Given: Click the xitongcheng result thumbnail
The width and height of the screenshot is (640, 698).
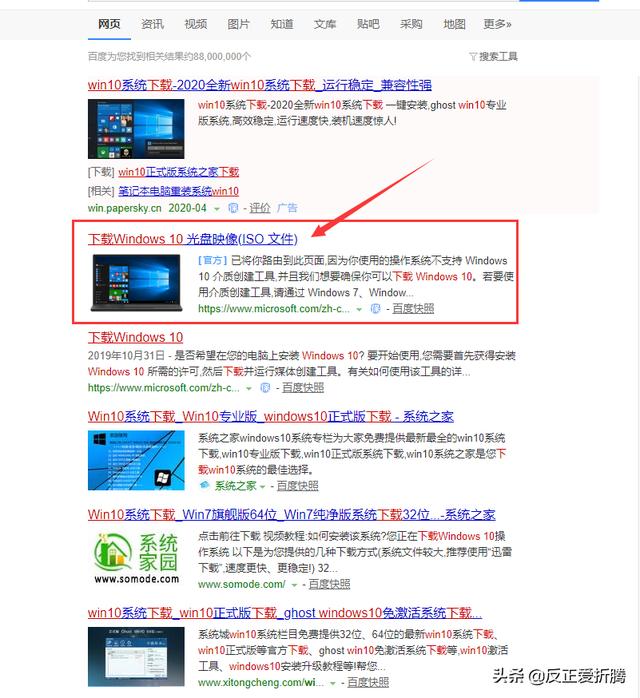Looking at the screenshot, I should click(x=136, y=657).
